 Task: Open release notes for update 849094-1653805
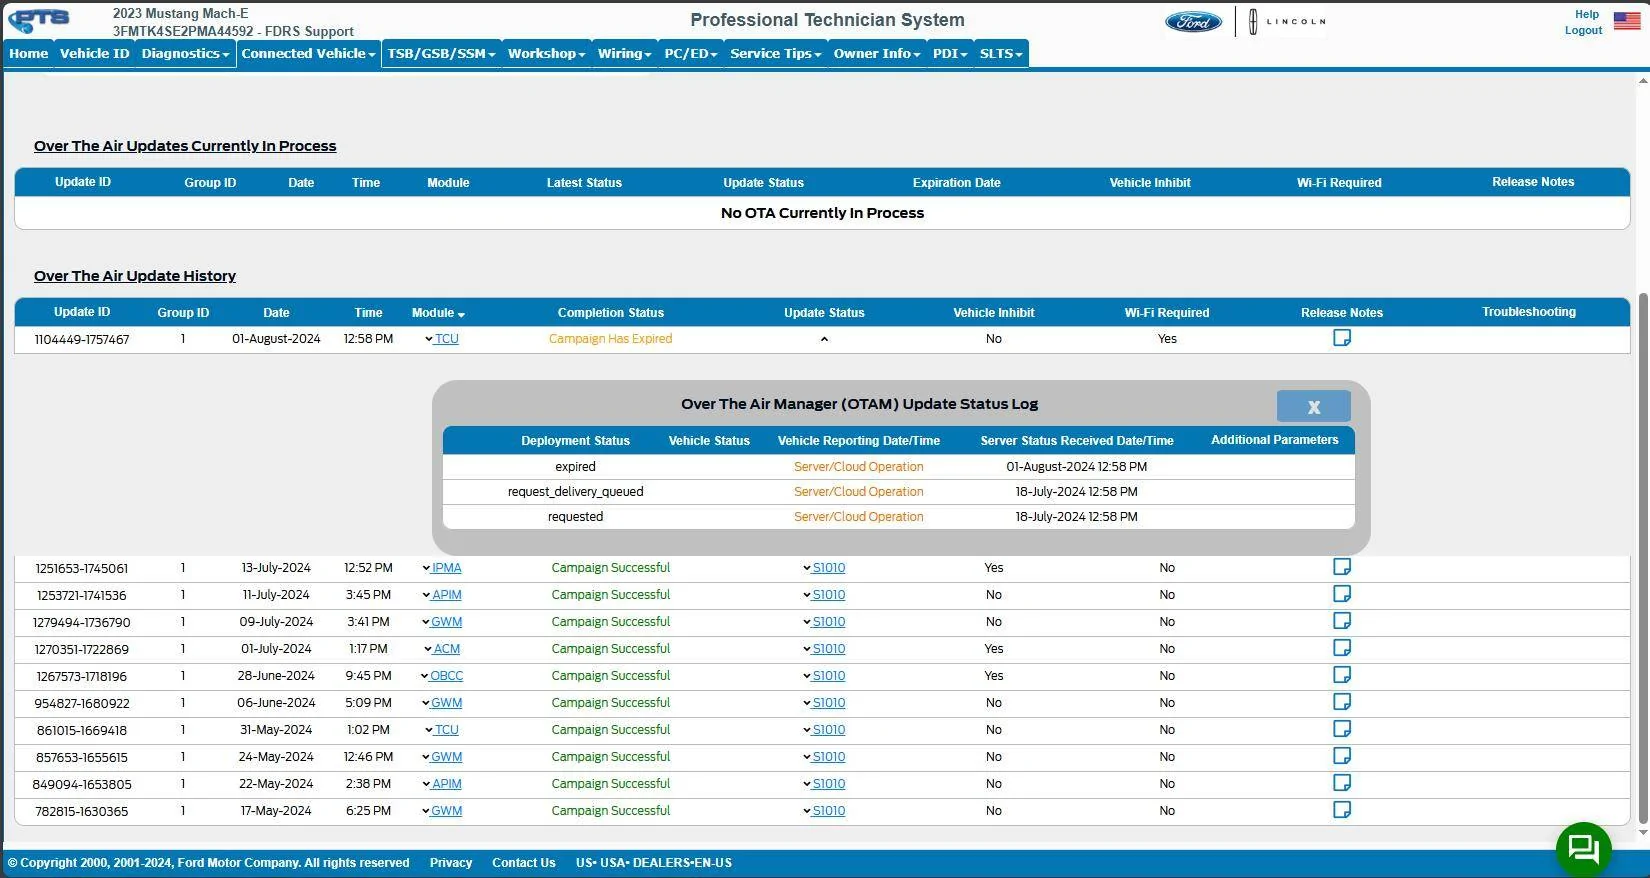tap(1342, 783)
